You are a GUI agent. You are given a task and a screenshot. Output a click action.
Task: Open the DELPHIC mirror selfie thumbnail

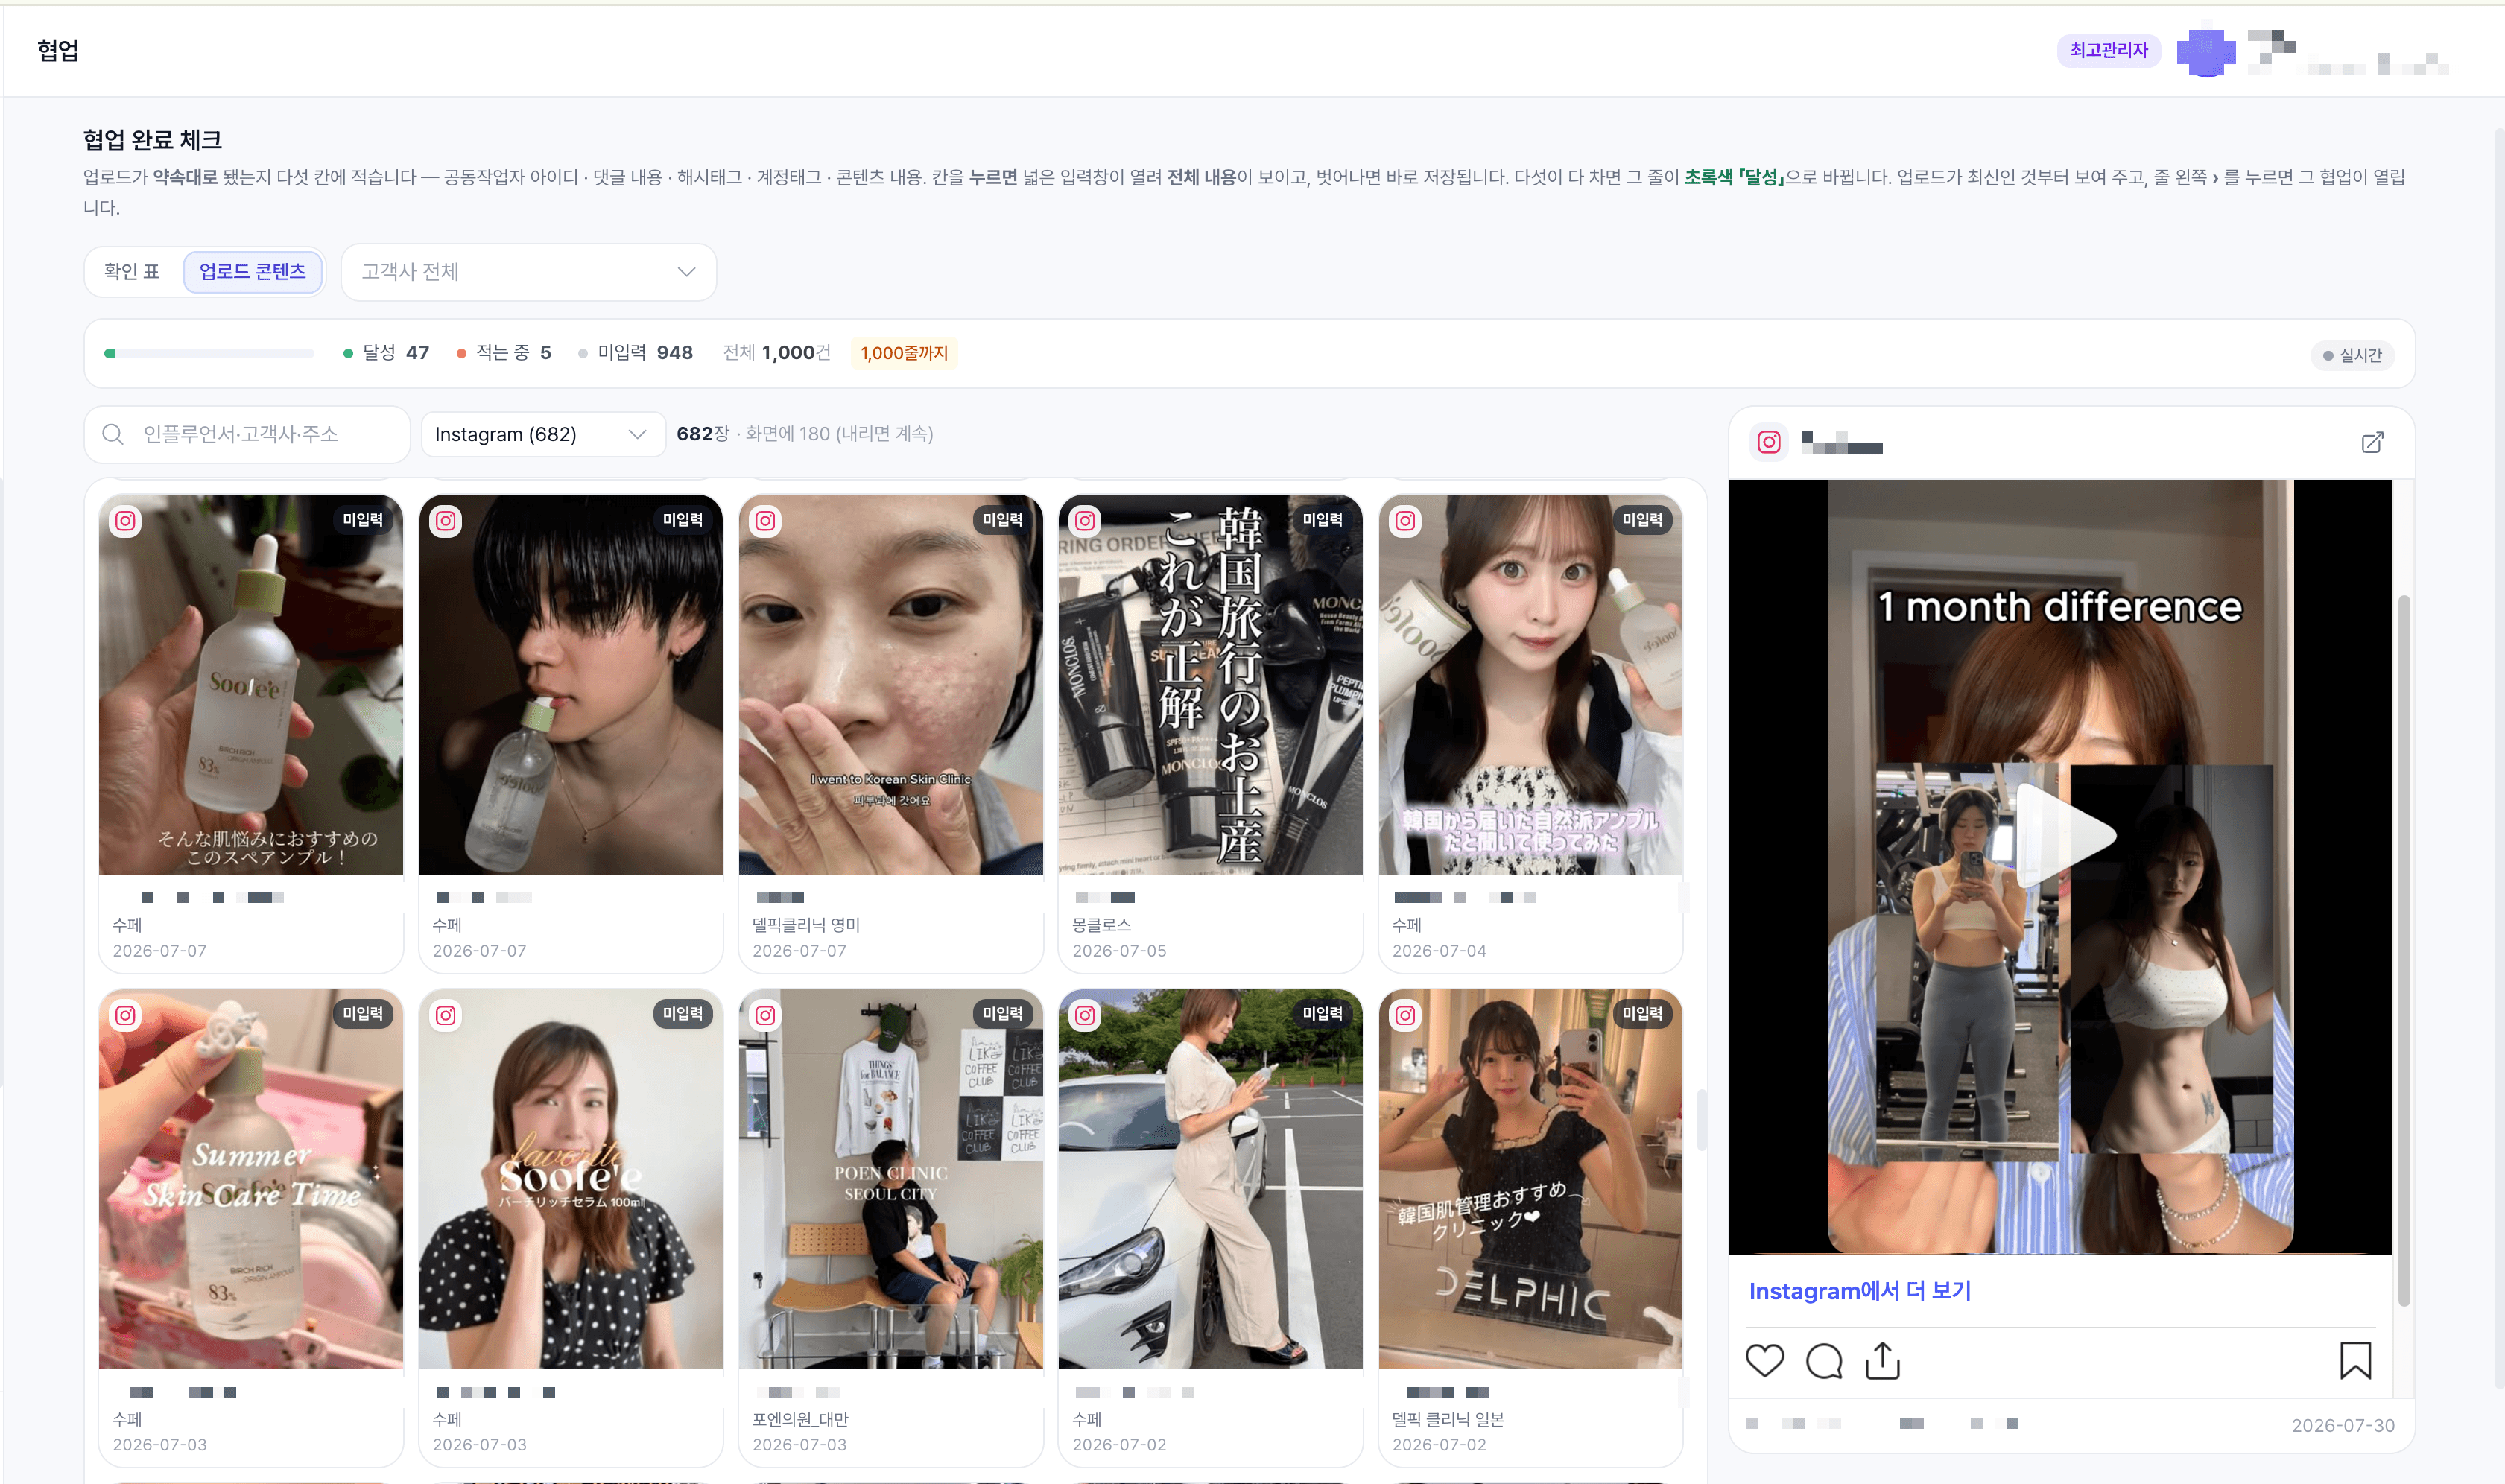(x=1530, y=1179)
